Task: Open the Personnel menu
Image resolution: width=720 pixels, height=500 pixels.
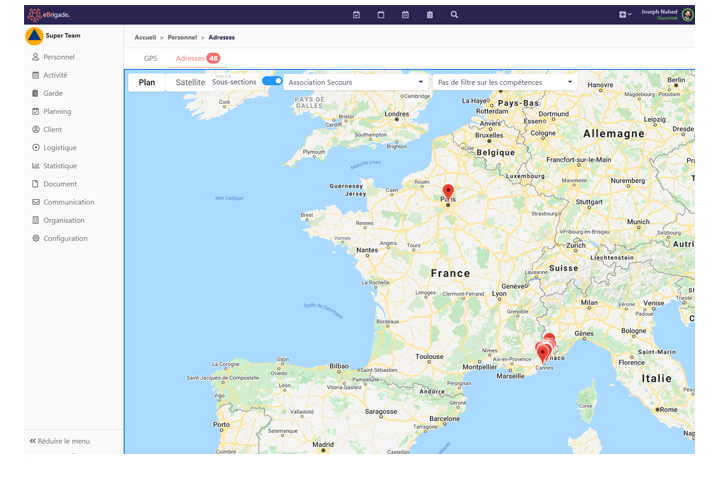Action: pos(59,57)
